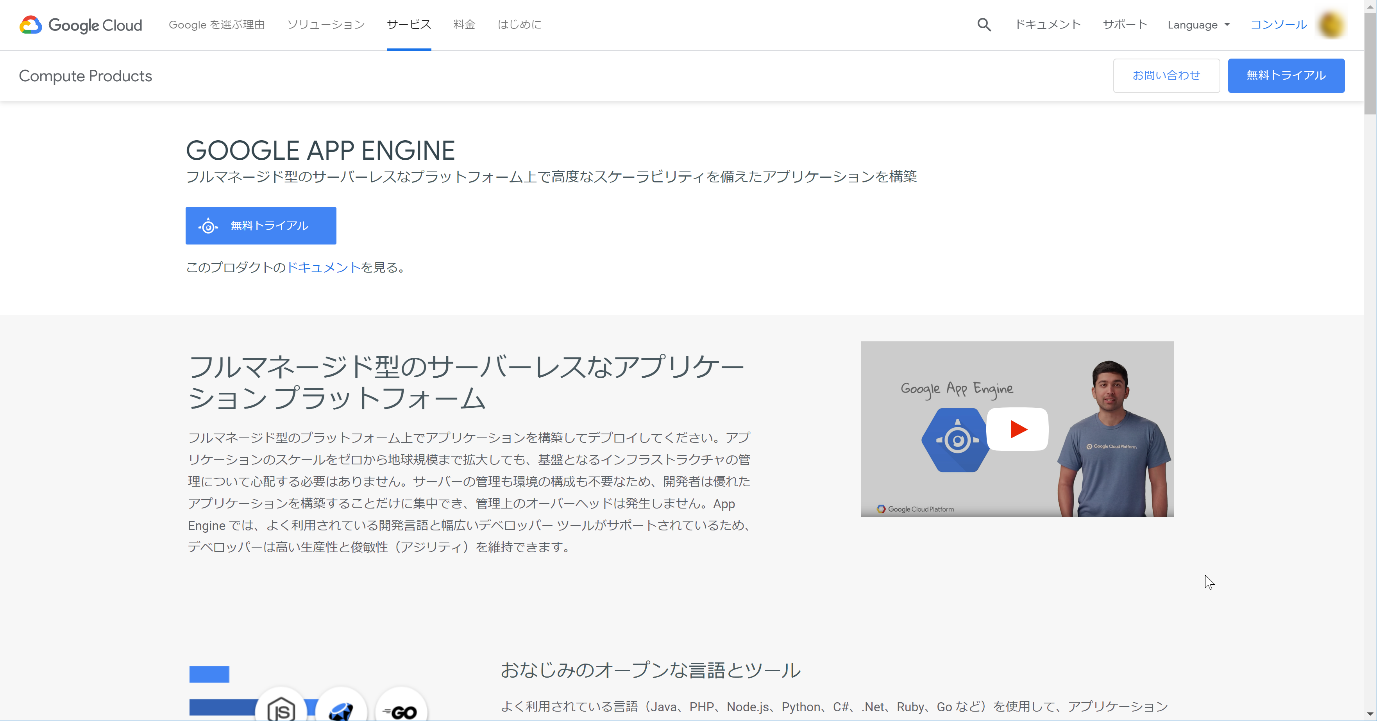Open the はじめに menu item
The height and width of the screenshot is (721, 1377).
tap(520, 25)
